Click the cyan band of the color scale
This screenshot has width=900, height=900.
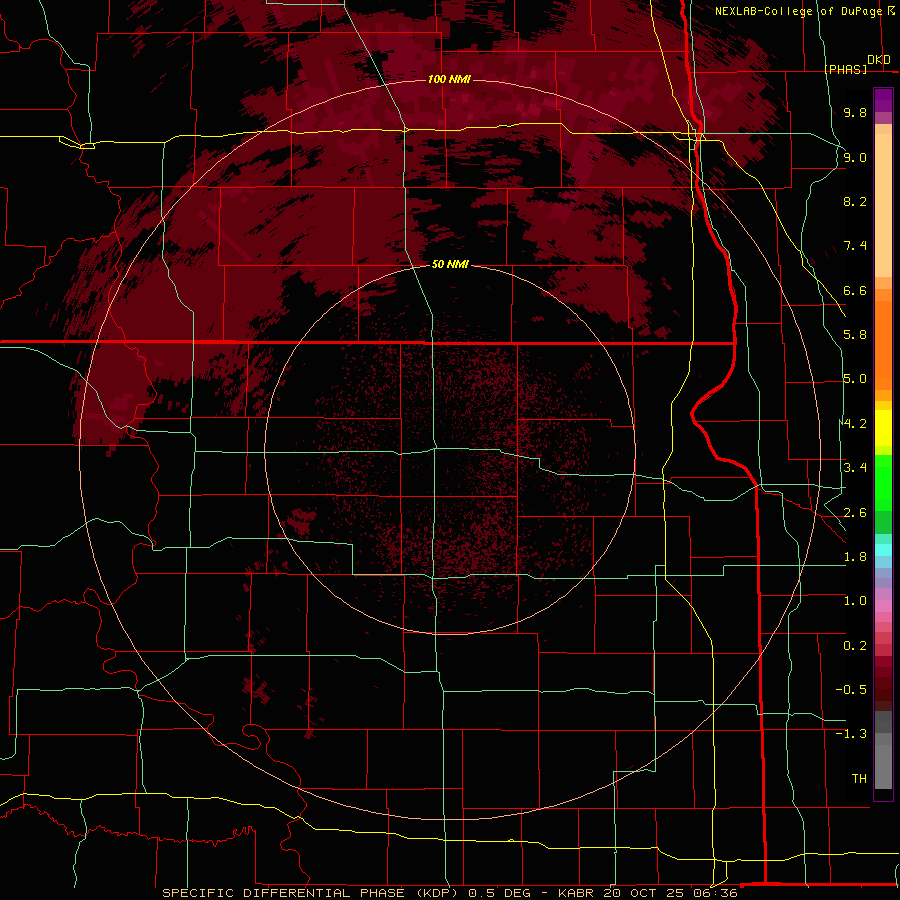coord(883,550)
